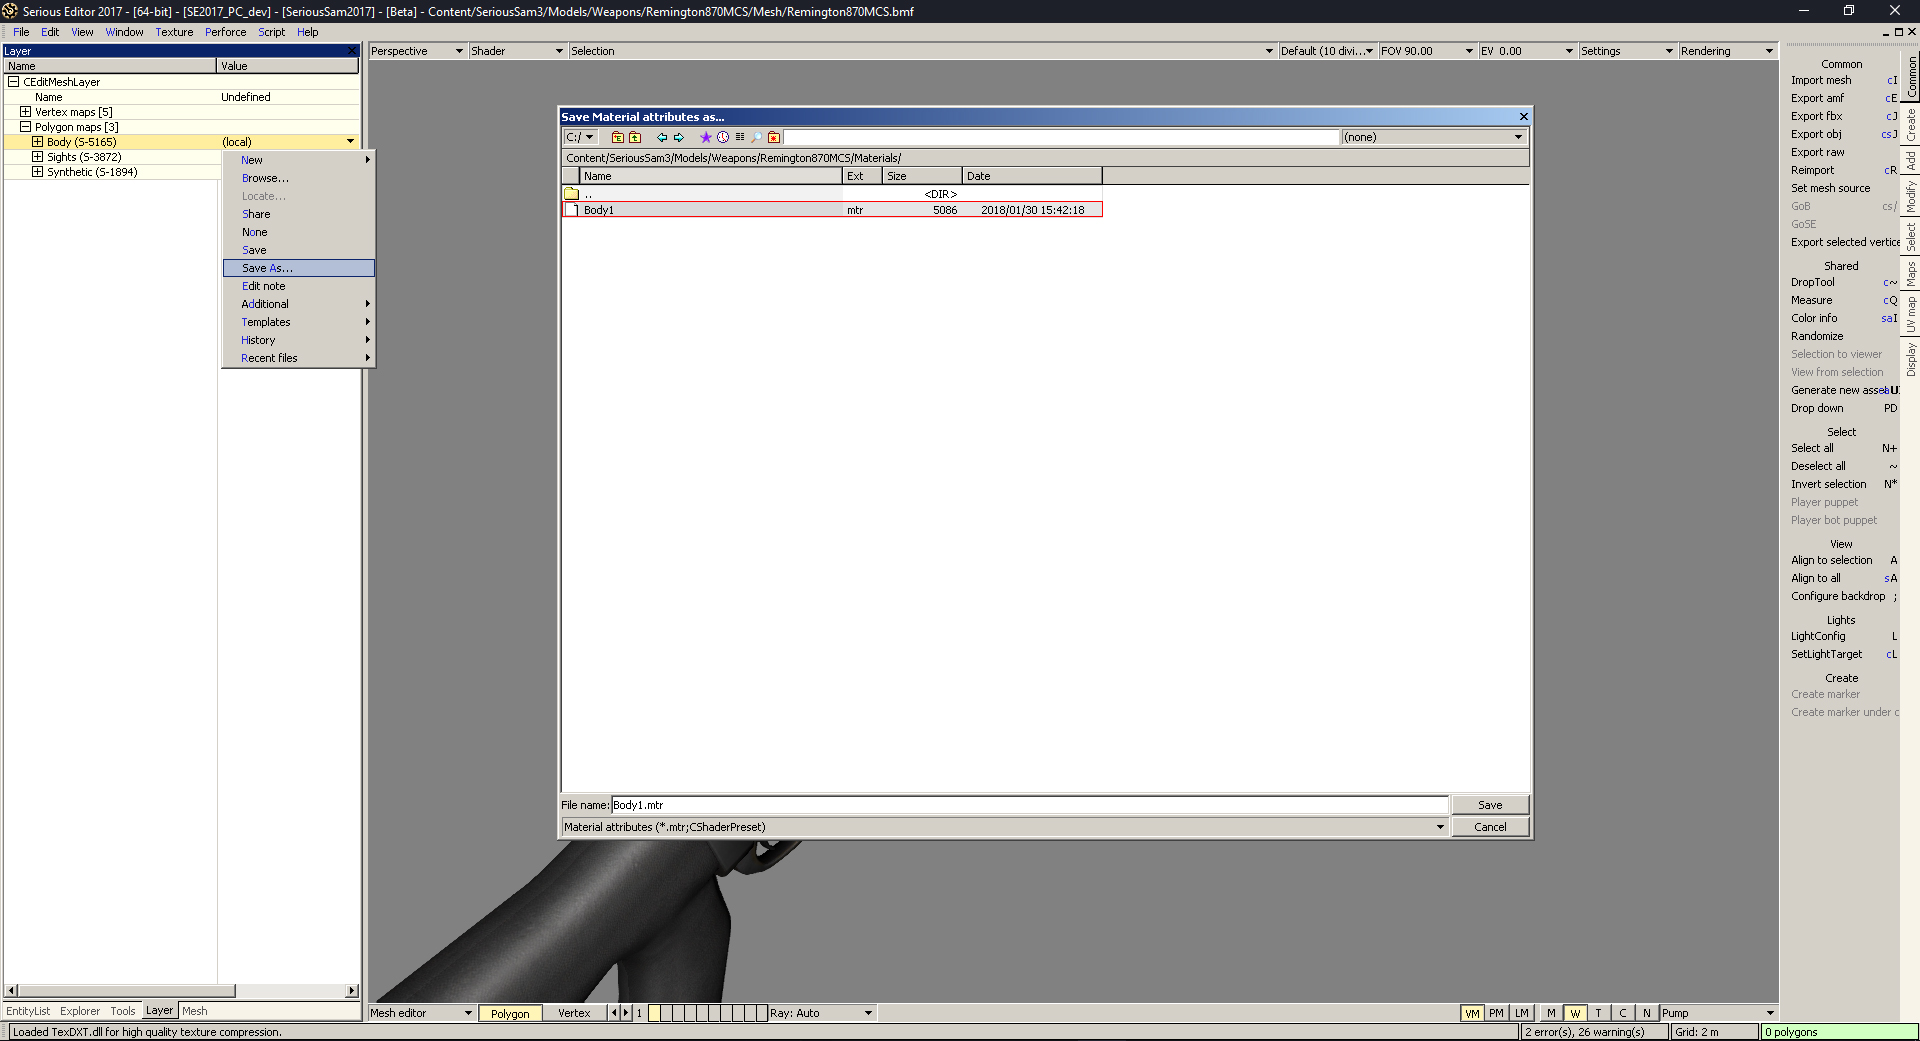This screenshot has width=1920, height=1041.
Task: Toggle the W button in the bottom bar
Action: point(1575,1013)
